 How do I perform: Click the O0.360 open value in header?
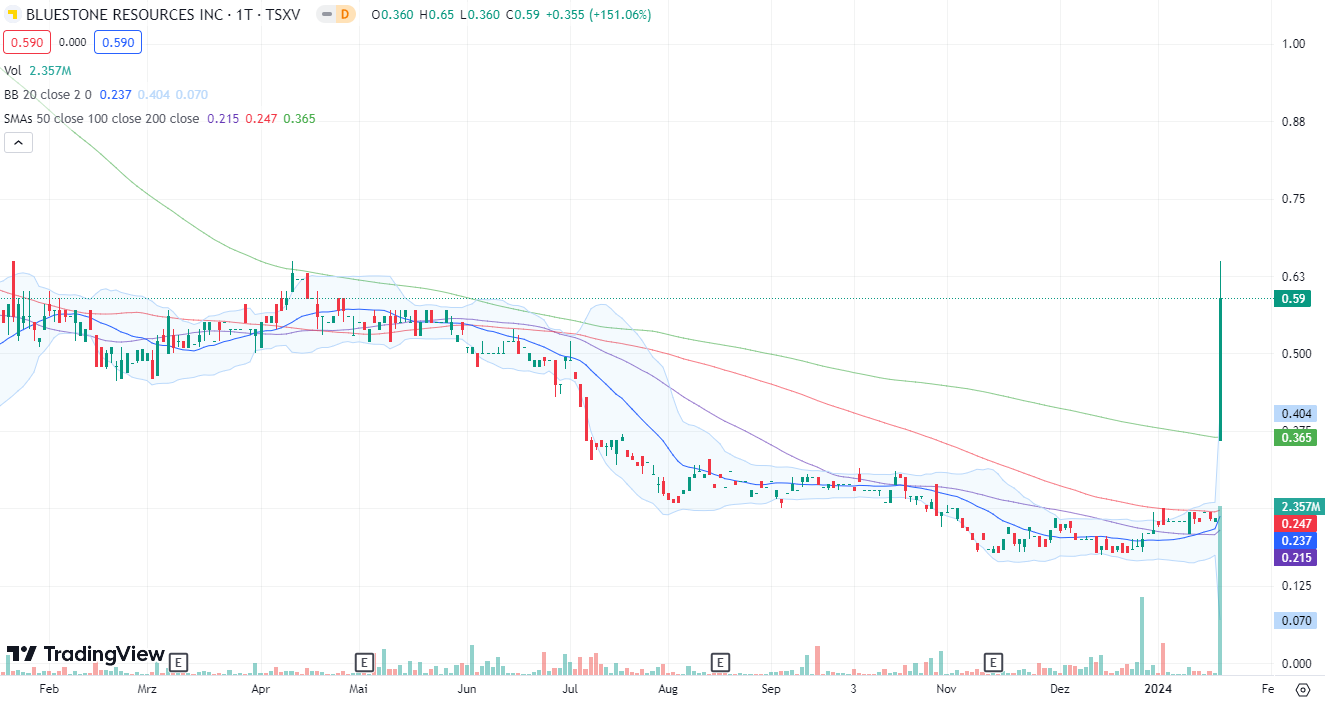[391, 15]
